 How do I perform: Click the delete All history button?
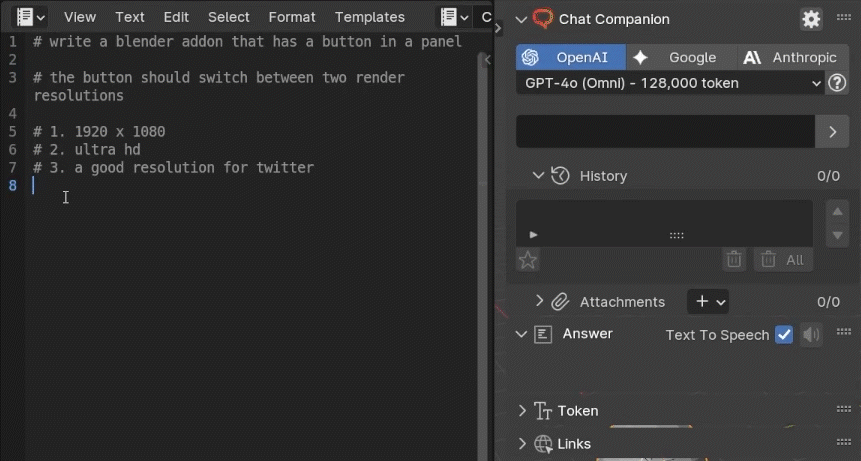(783, 259)
